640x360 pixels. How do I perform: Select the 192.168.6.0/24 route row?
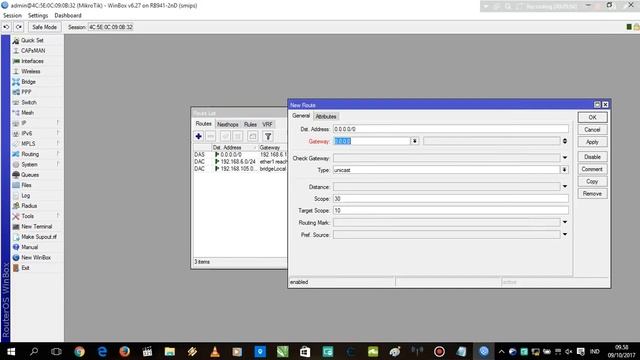[240, 162]
